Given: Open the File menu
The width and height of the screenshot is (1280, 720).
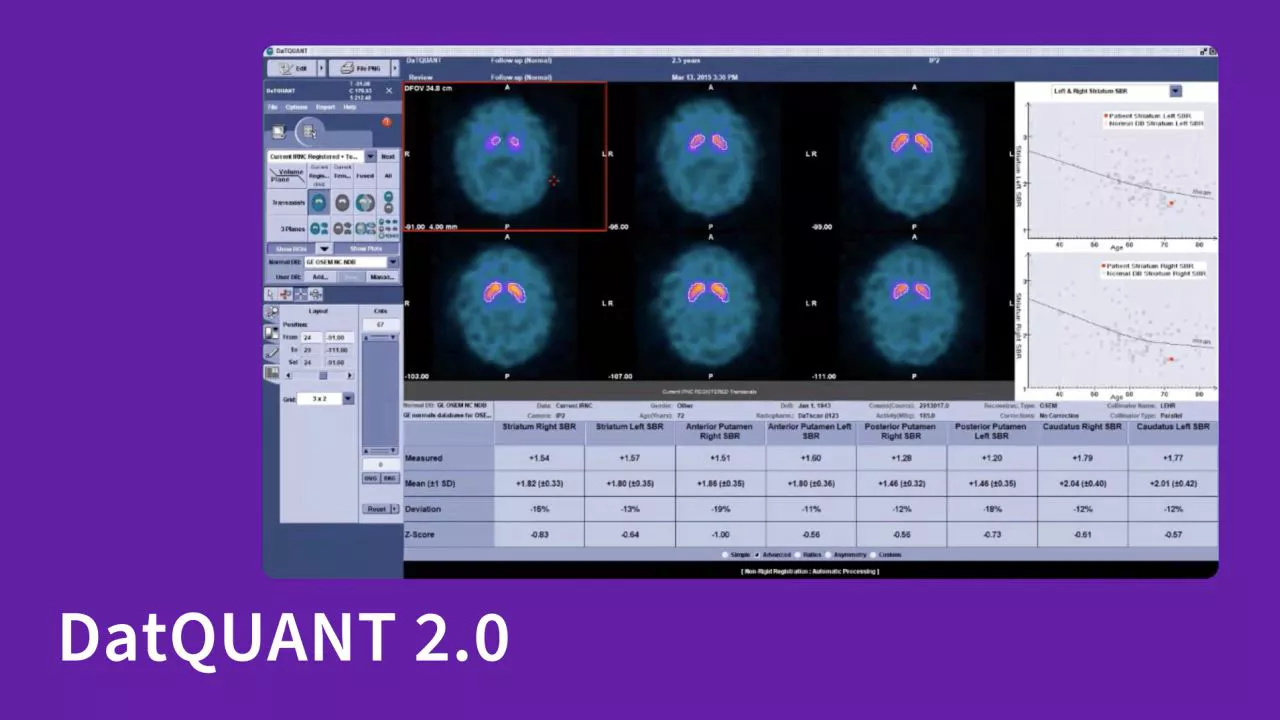Looking at the screenshot, I should click(272, 107).
